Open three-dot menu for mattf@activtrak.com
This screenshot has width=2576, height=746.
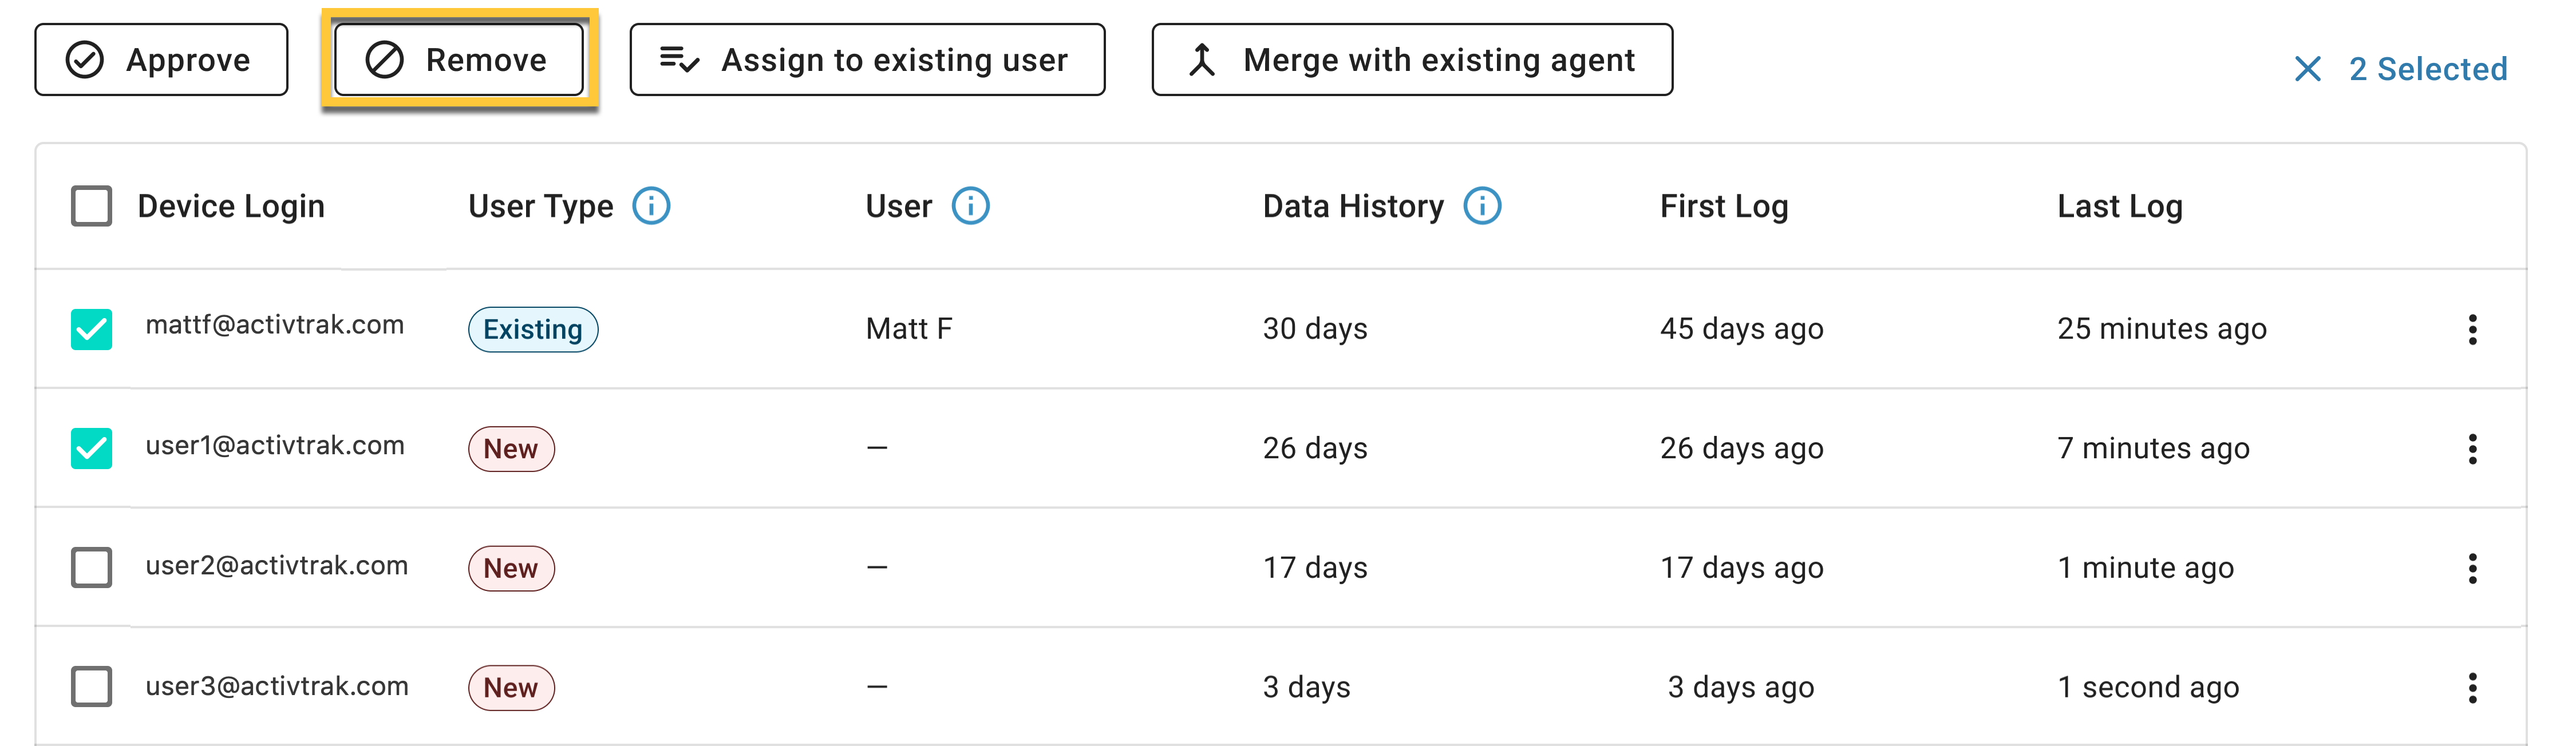coord(2472,329)
